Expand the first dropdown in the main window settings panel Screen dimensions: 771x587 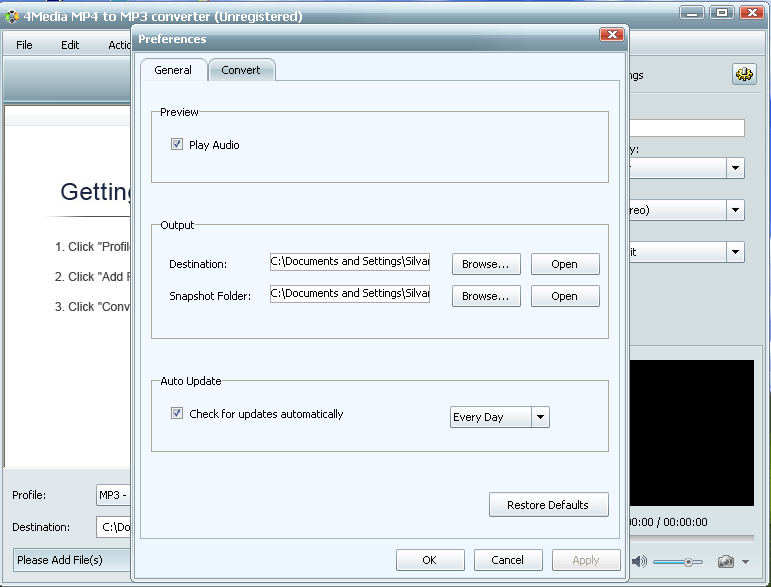coord(735,168)
